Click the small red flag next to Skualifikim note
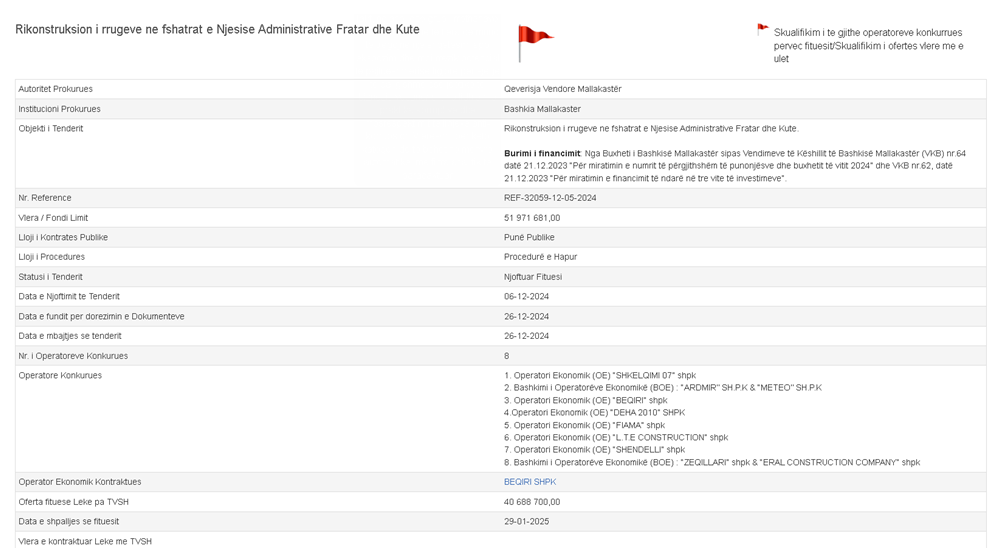The width and height of the screenshot is (1006, 555). (762, 30)
